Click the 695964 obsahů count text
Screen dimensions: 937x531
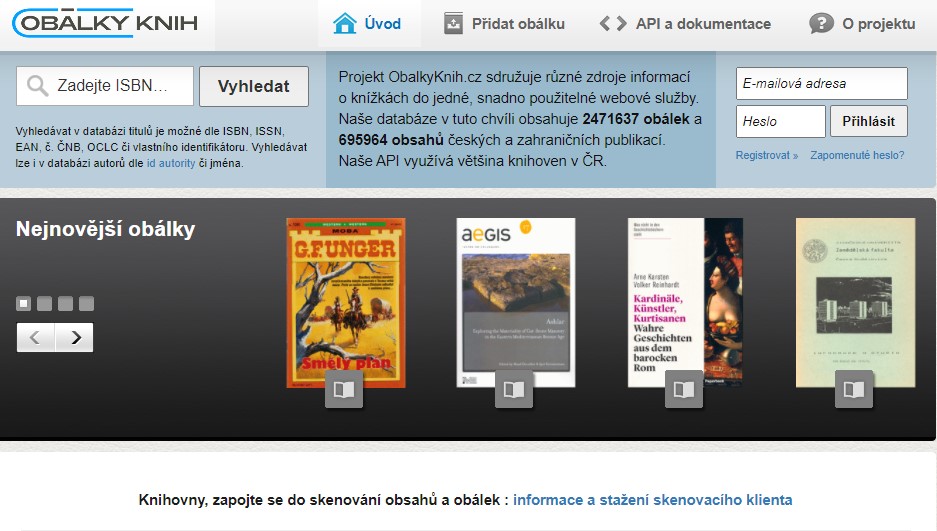coord(391,140)
